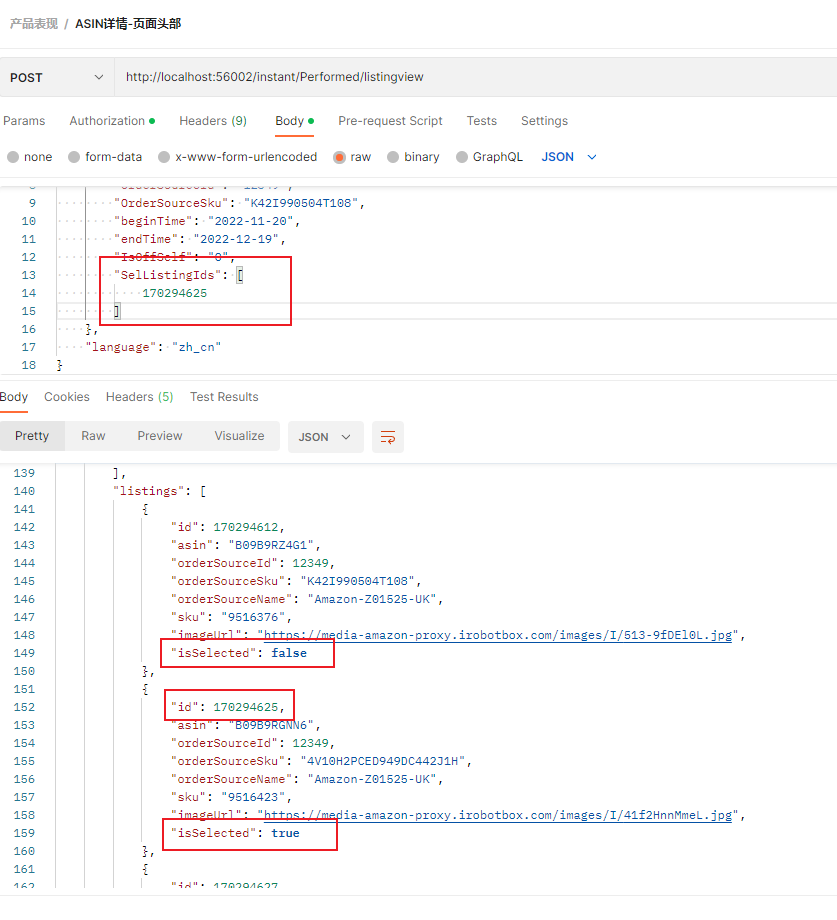This screenshot has height=920, width=837.
Task: Open the 41f2HnnMmeL.jpg image URL link
Action: point(498,816)
